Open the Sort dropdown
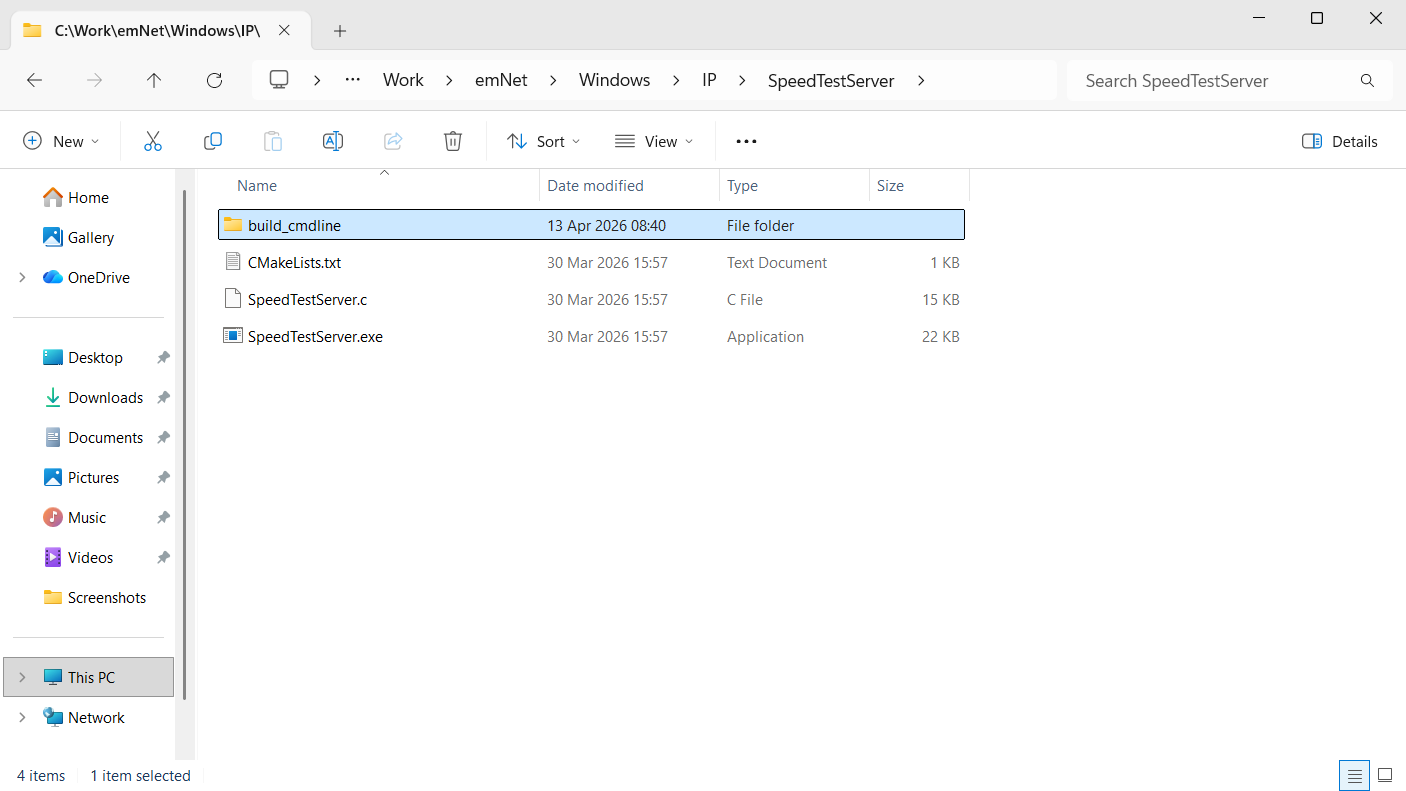This screenshot has width=1406, height=791. (x=543, y=141)
